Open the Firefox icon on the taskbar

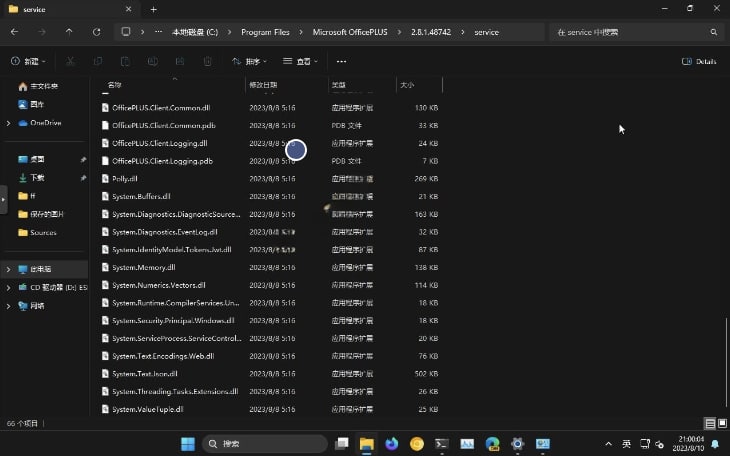pyautogui.click(x=391, y=443)
